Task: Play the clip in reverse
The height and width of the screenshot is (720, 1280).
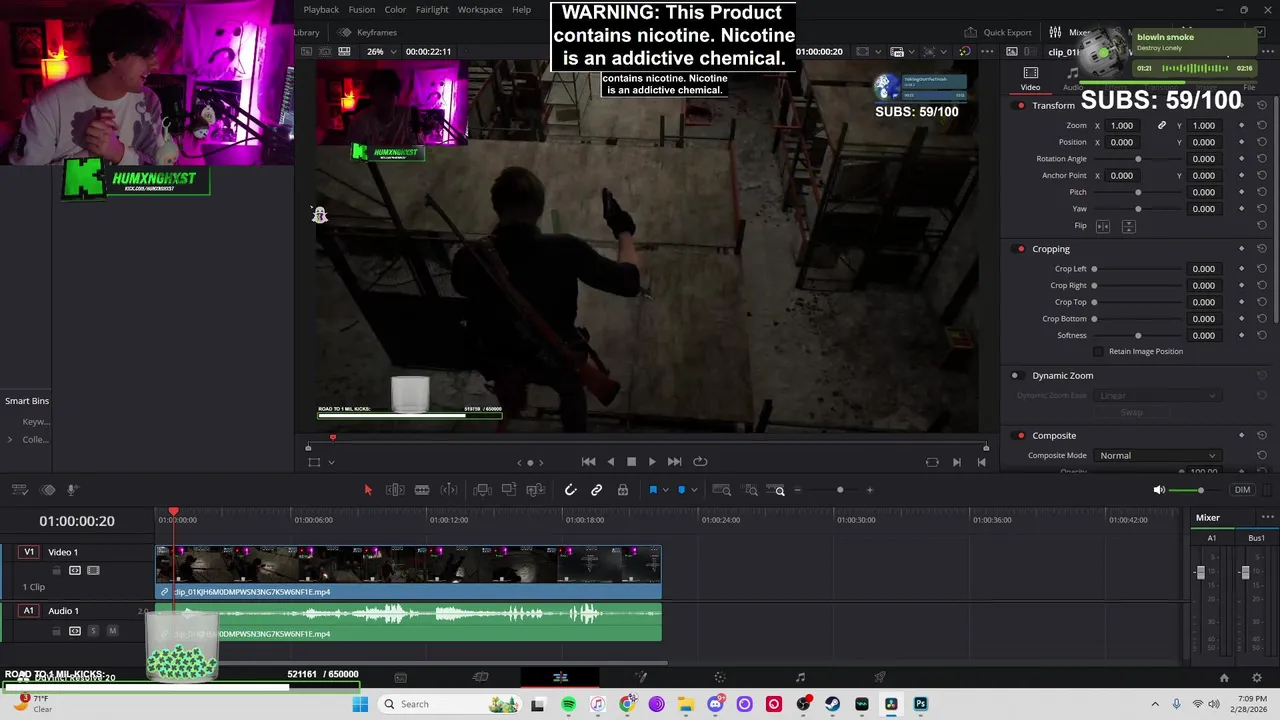Action: point(611,462)
